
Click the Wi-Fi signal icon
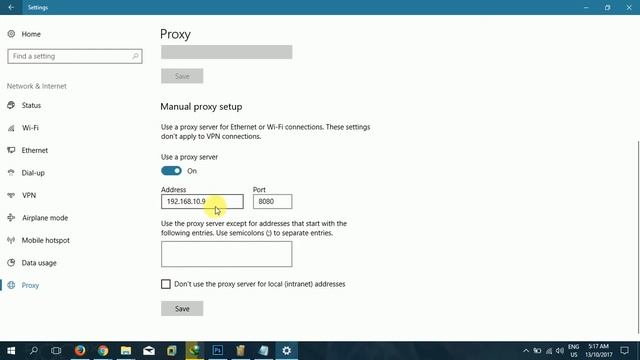pyautogui.click(x=11, y=128)
